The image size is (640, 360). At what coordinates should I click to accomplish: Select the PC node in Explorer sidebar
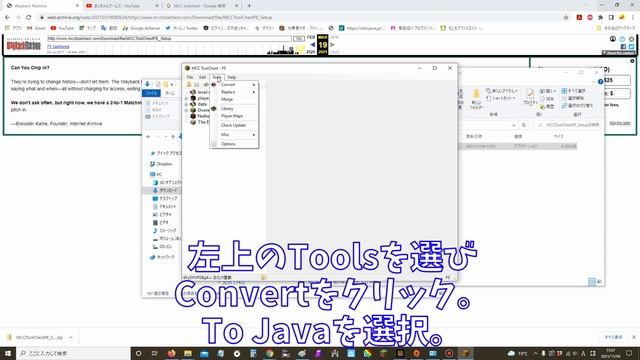tap(156, 174)
